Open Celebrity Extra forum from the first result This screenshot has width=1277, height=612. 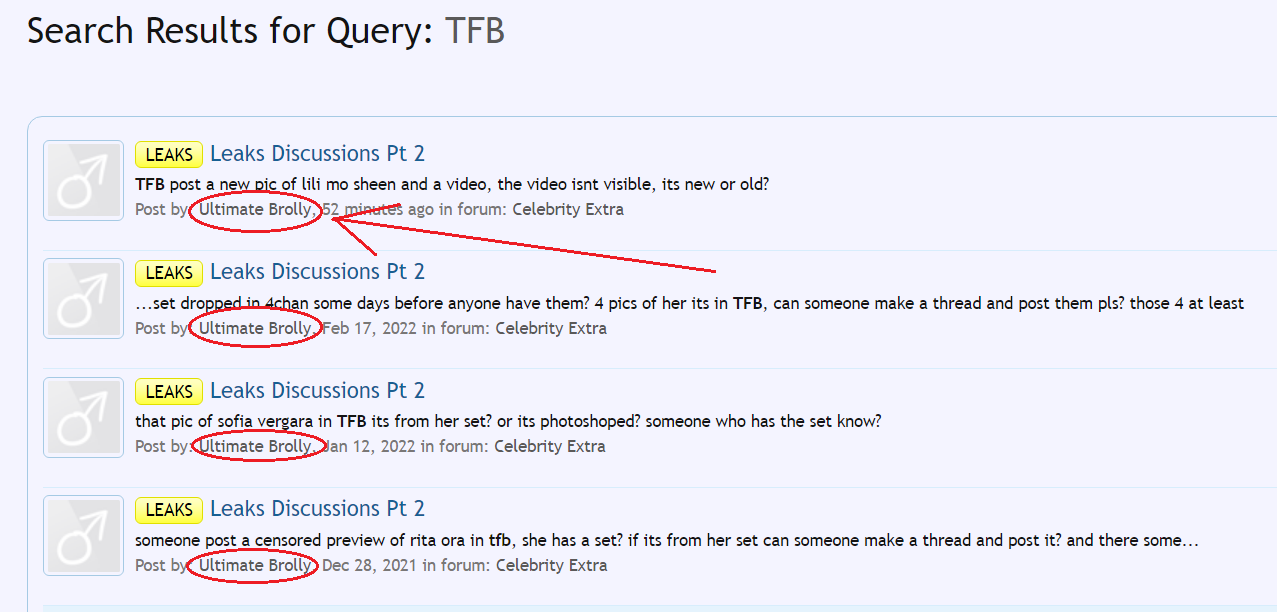point(568,210)
